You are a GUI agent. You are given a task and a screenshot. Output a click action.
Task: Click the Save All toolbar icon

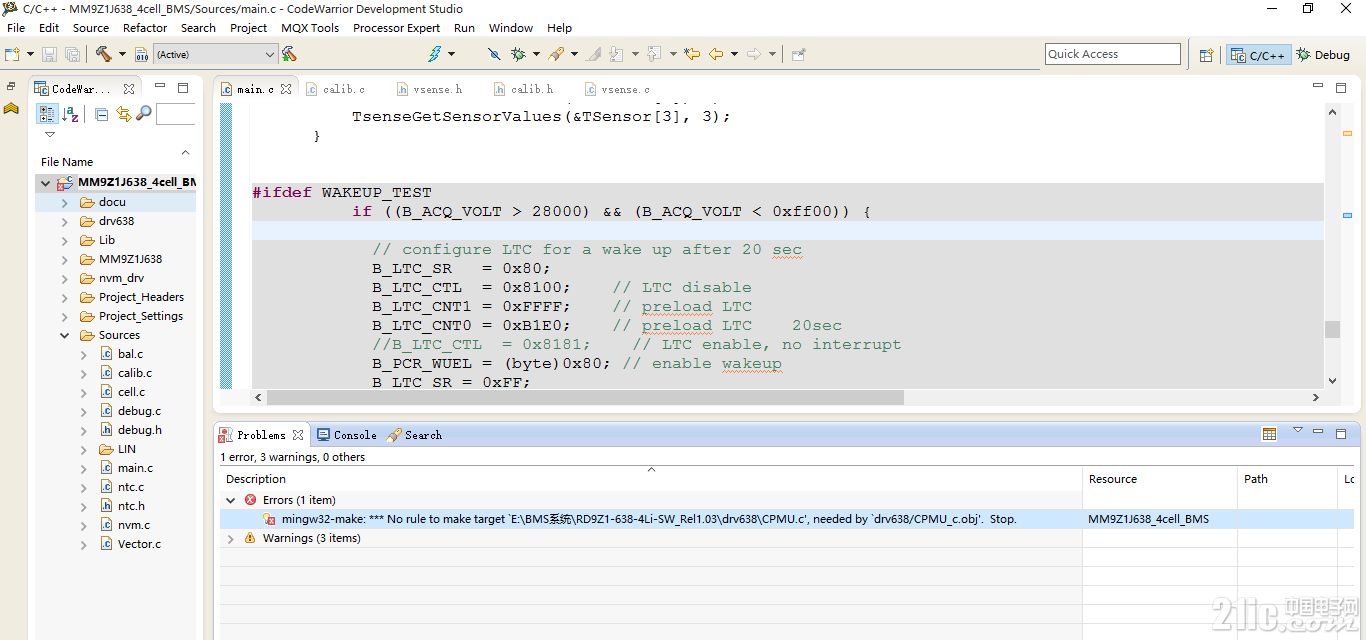73,54
